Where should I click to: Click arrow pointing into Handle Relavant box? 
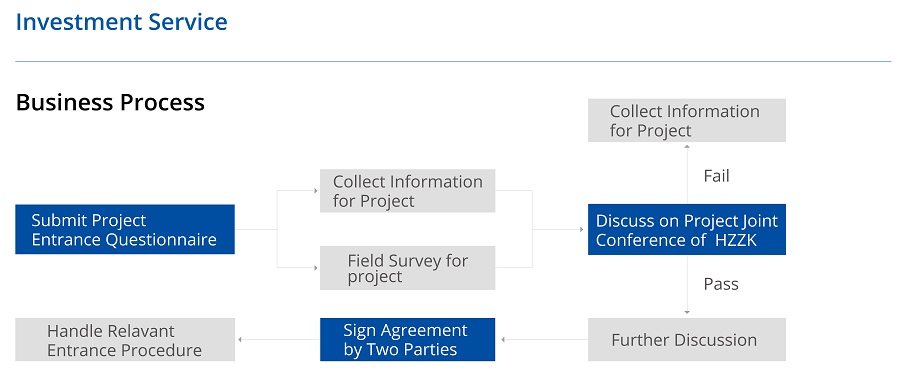coord(240,340)
